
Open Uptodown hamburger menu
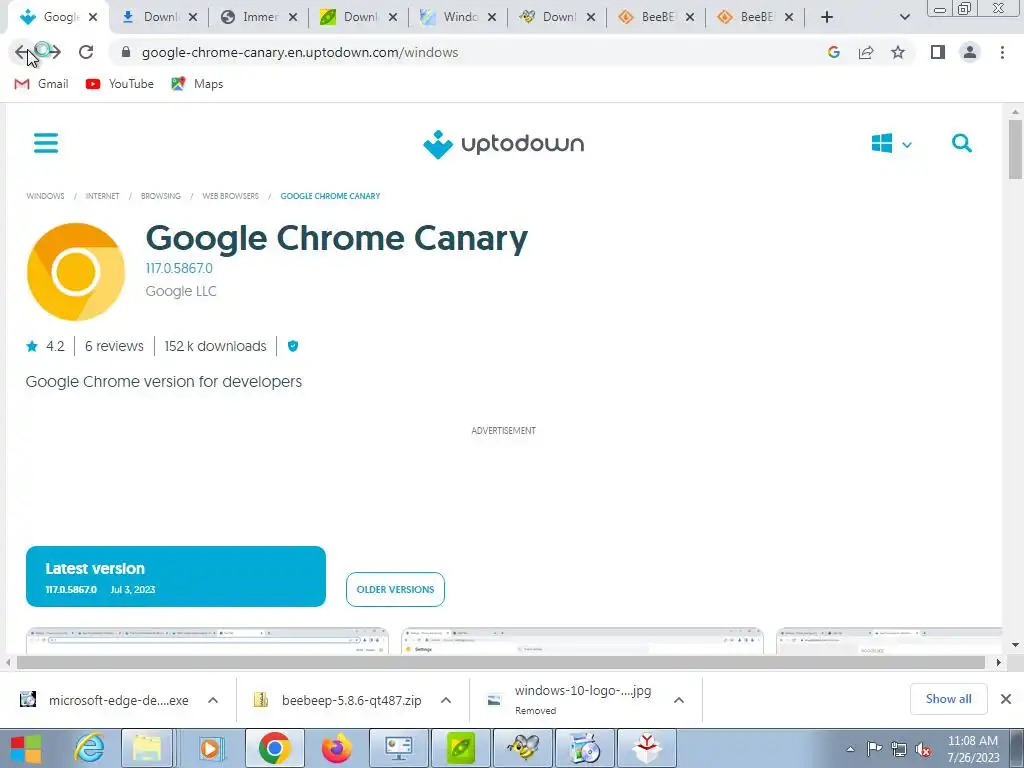coord(46,143)
